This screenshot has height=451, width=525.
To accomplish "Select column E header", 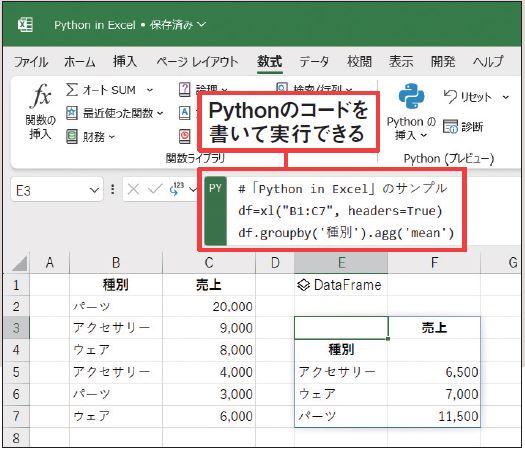I will (x=341, y=263).
